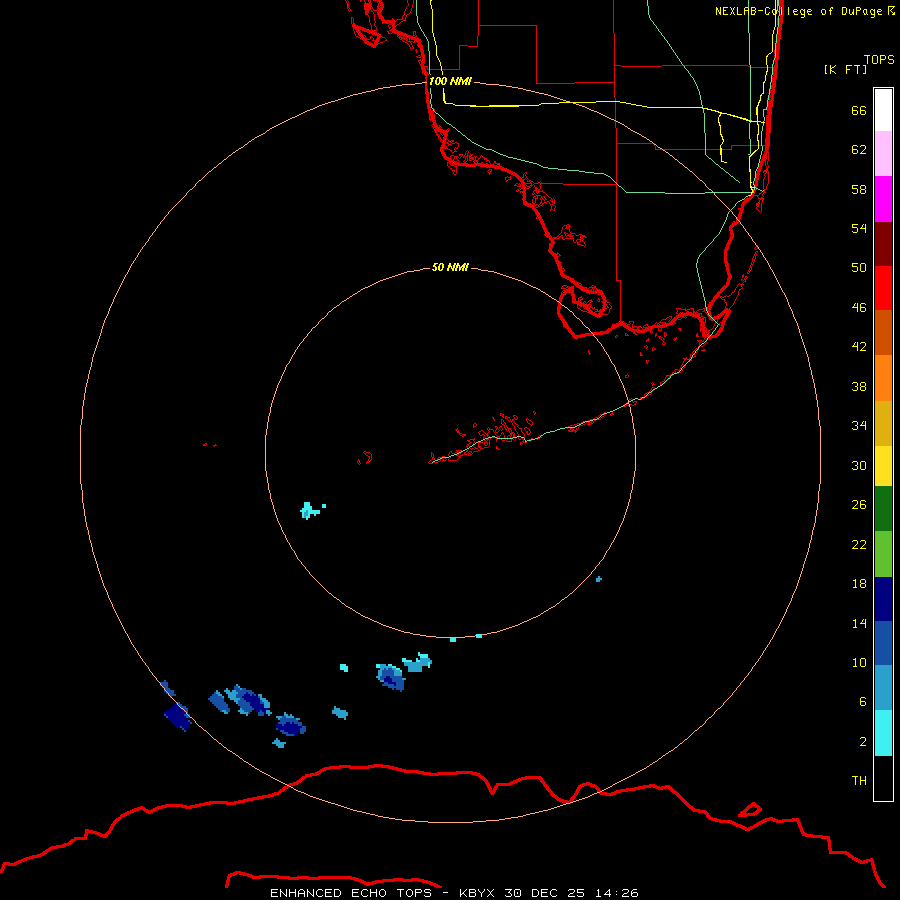Click the black TH legend swatch
Screen dimensions: 900x900
pyautogui.click(x=883, y=778)
